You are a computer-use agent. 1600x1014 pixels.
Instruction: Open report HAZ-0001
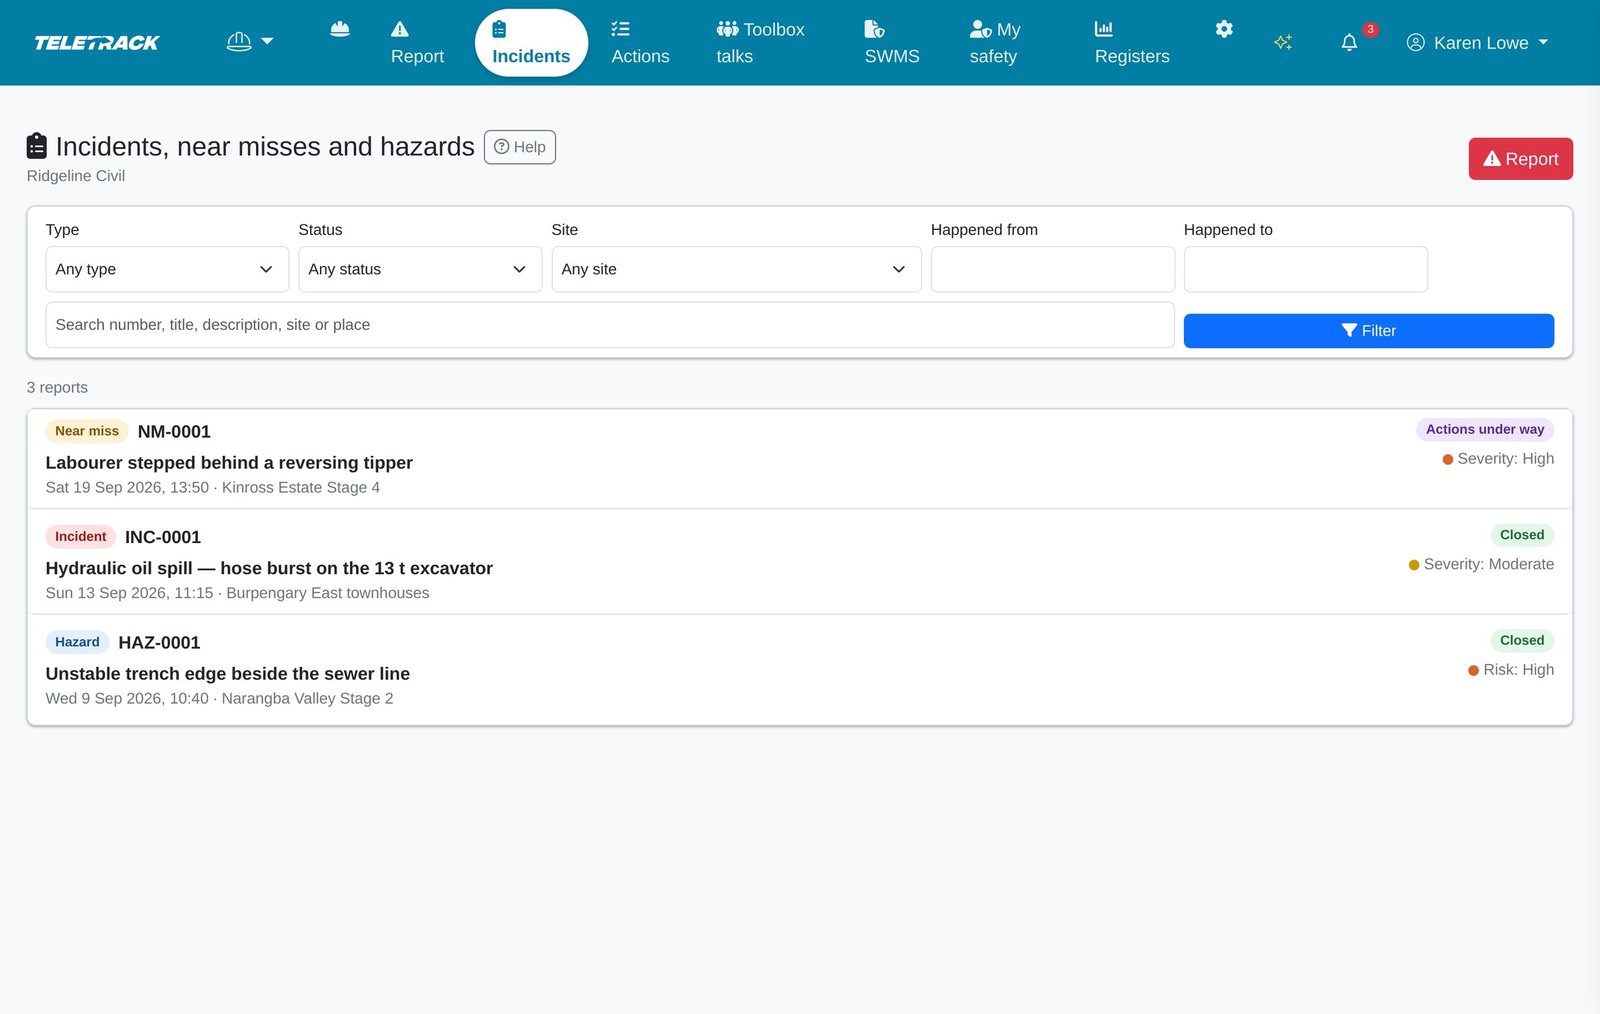[x=159, y=643]
